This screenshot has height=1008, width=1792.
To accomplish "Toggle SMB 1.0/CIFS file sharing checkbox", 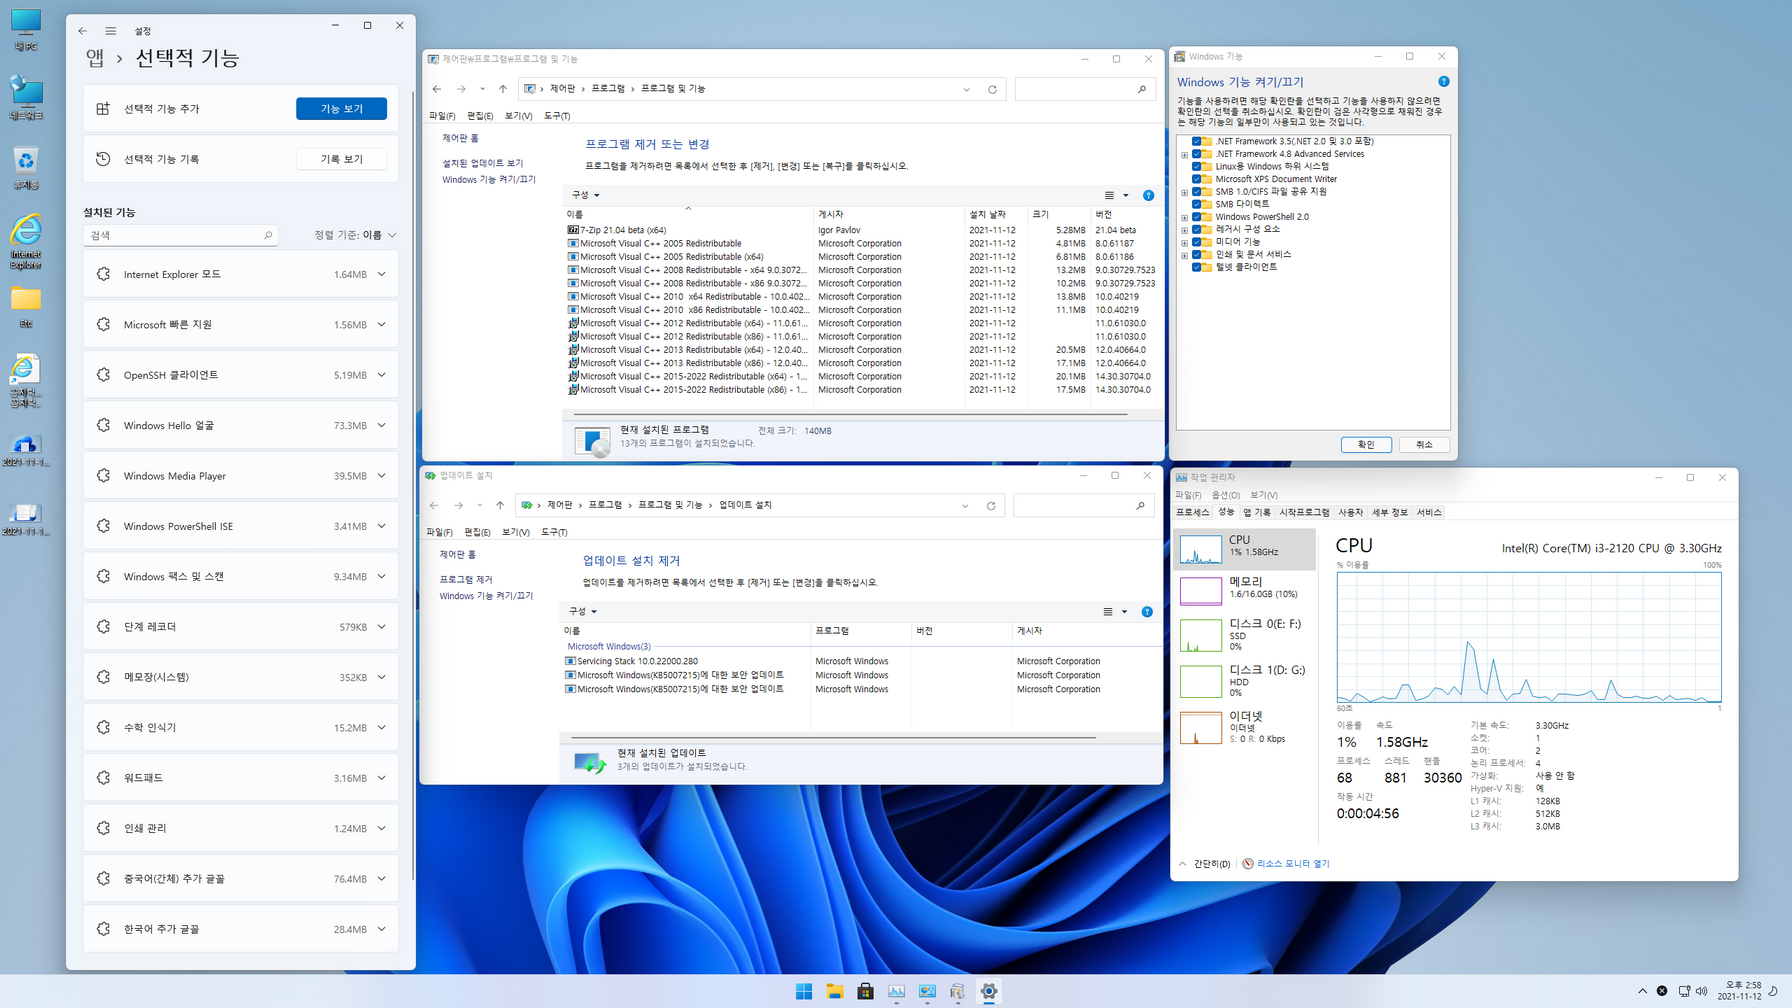I will tap(1196, 191).
